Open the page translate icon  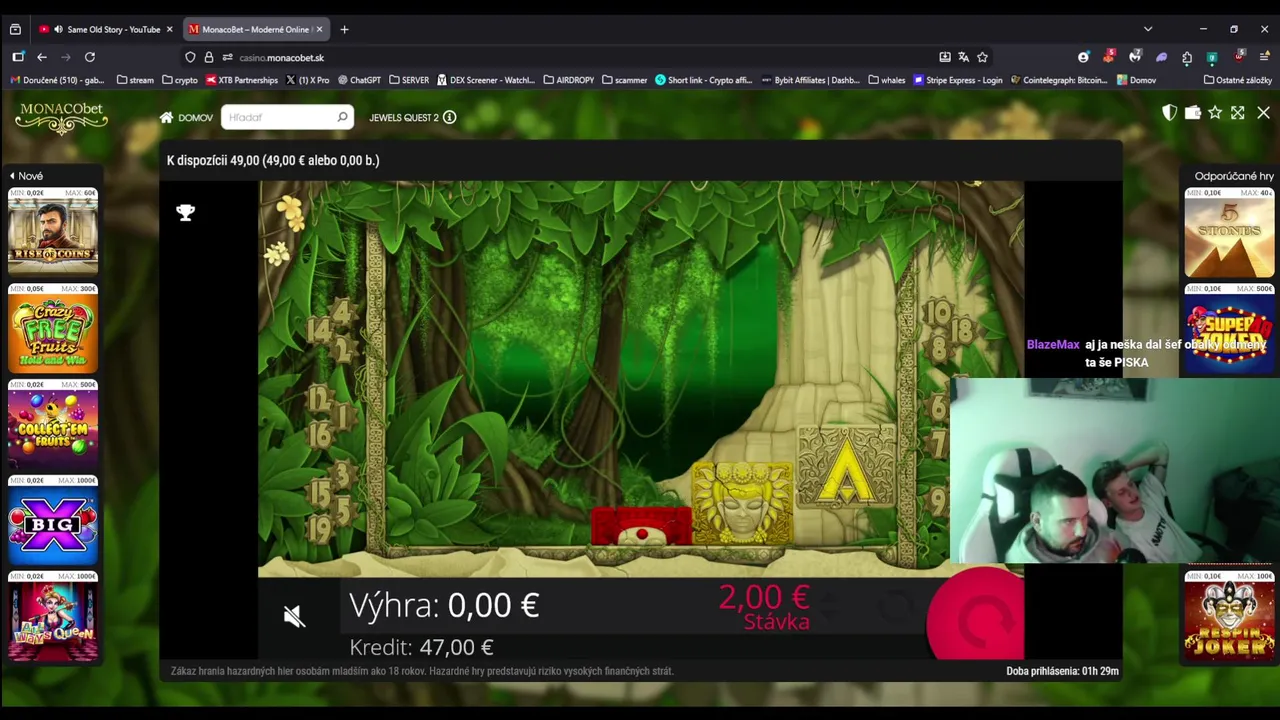point(963,57)
